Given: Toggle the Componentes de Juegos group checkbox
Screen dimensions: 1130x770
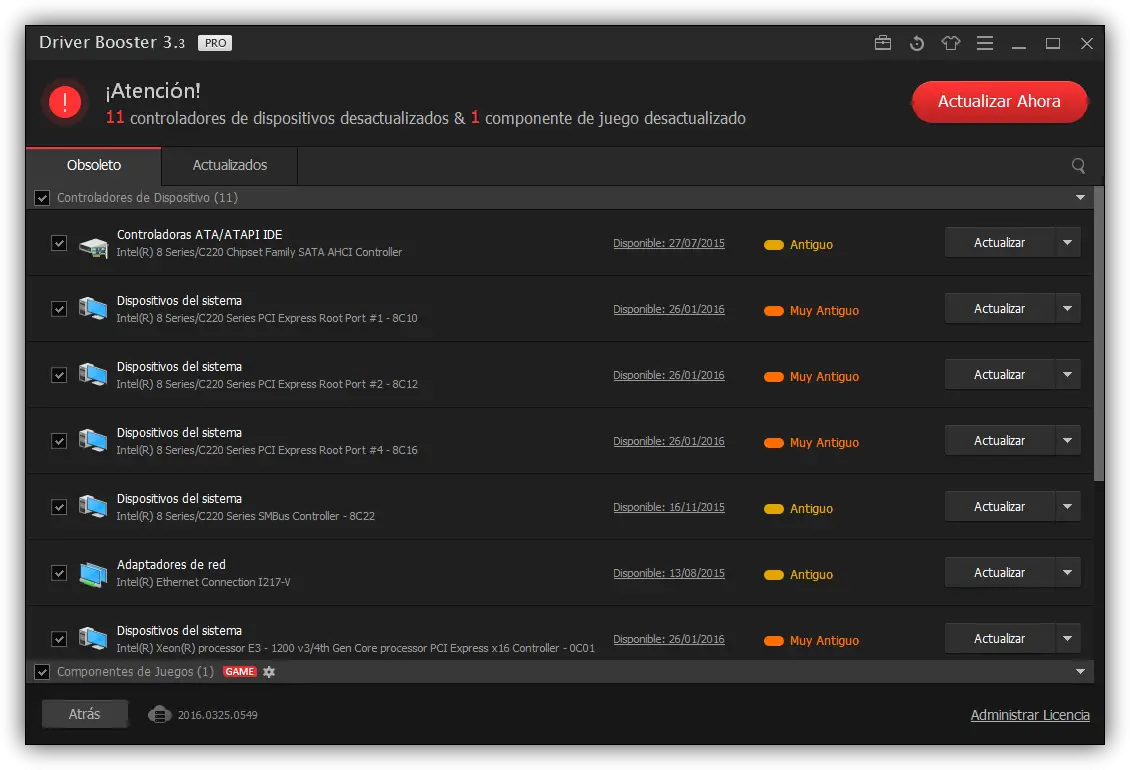Looking at the screenshot, I should (x=42, y=672).
